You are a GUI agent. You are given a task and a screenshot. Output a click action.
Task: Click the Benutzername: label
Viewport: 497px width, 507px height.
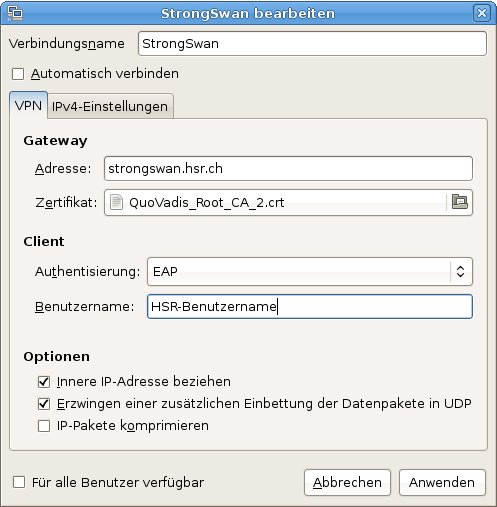click(85, 306)
